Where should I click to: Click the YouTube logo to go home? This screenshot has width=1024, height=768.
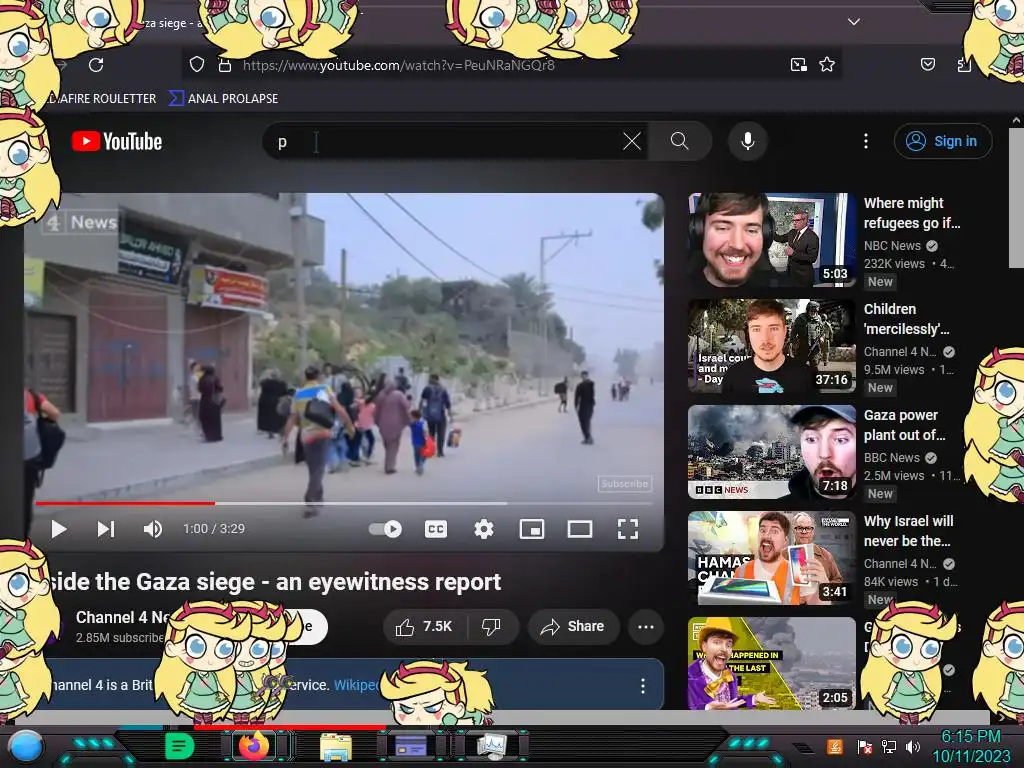(x=117, y=141)
